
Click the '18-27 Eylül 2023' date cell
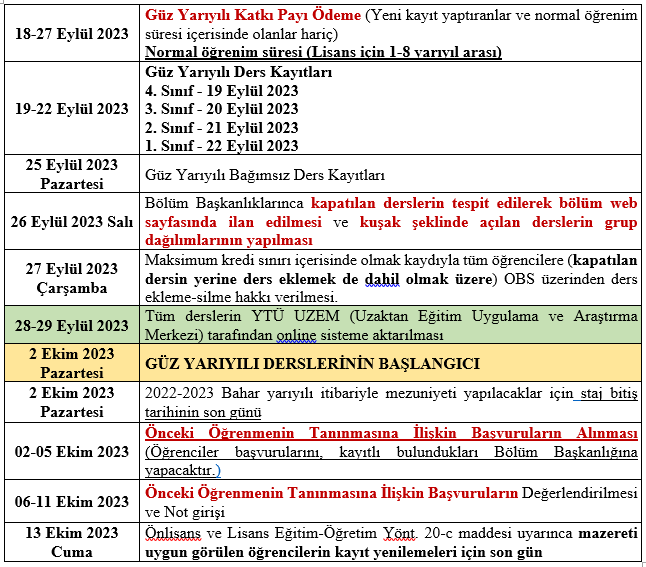point(71,33)
